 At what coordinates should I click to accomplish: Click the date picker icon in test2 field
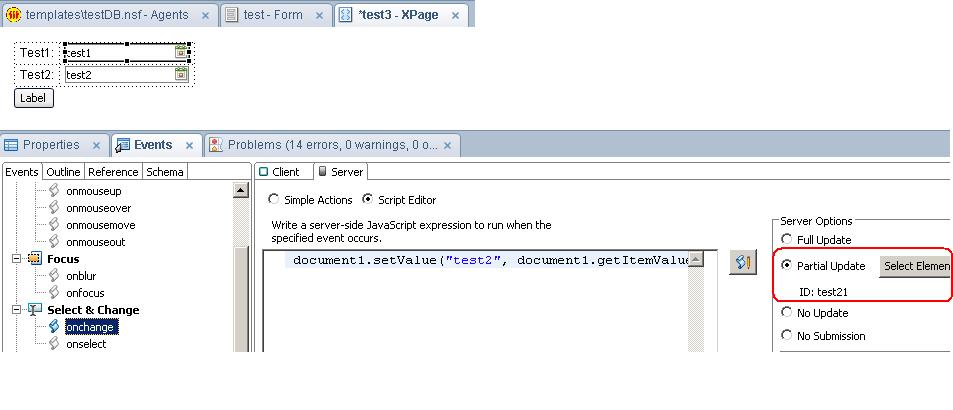(x=181, y=74)
